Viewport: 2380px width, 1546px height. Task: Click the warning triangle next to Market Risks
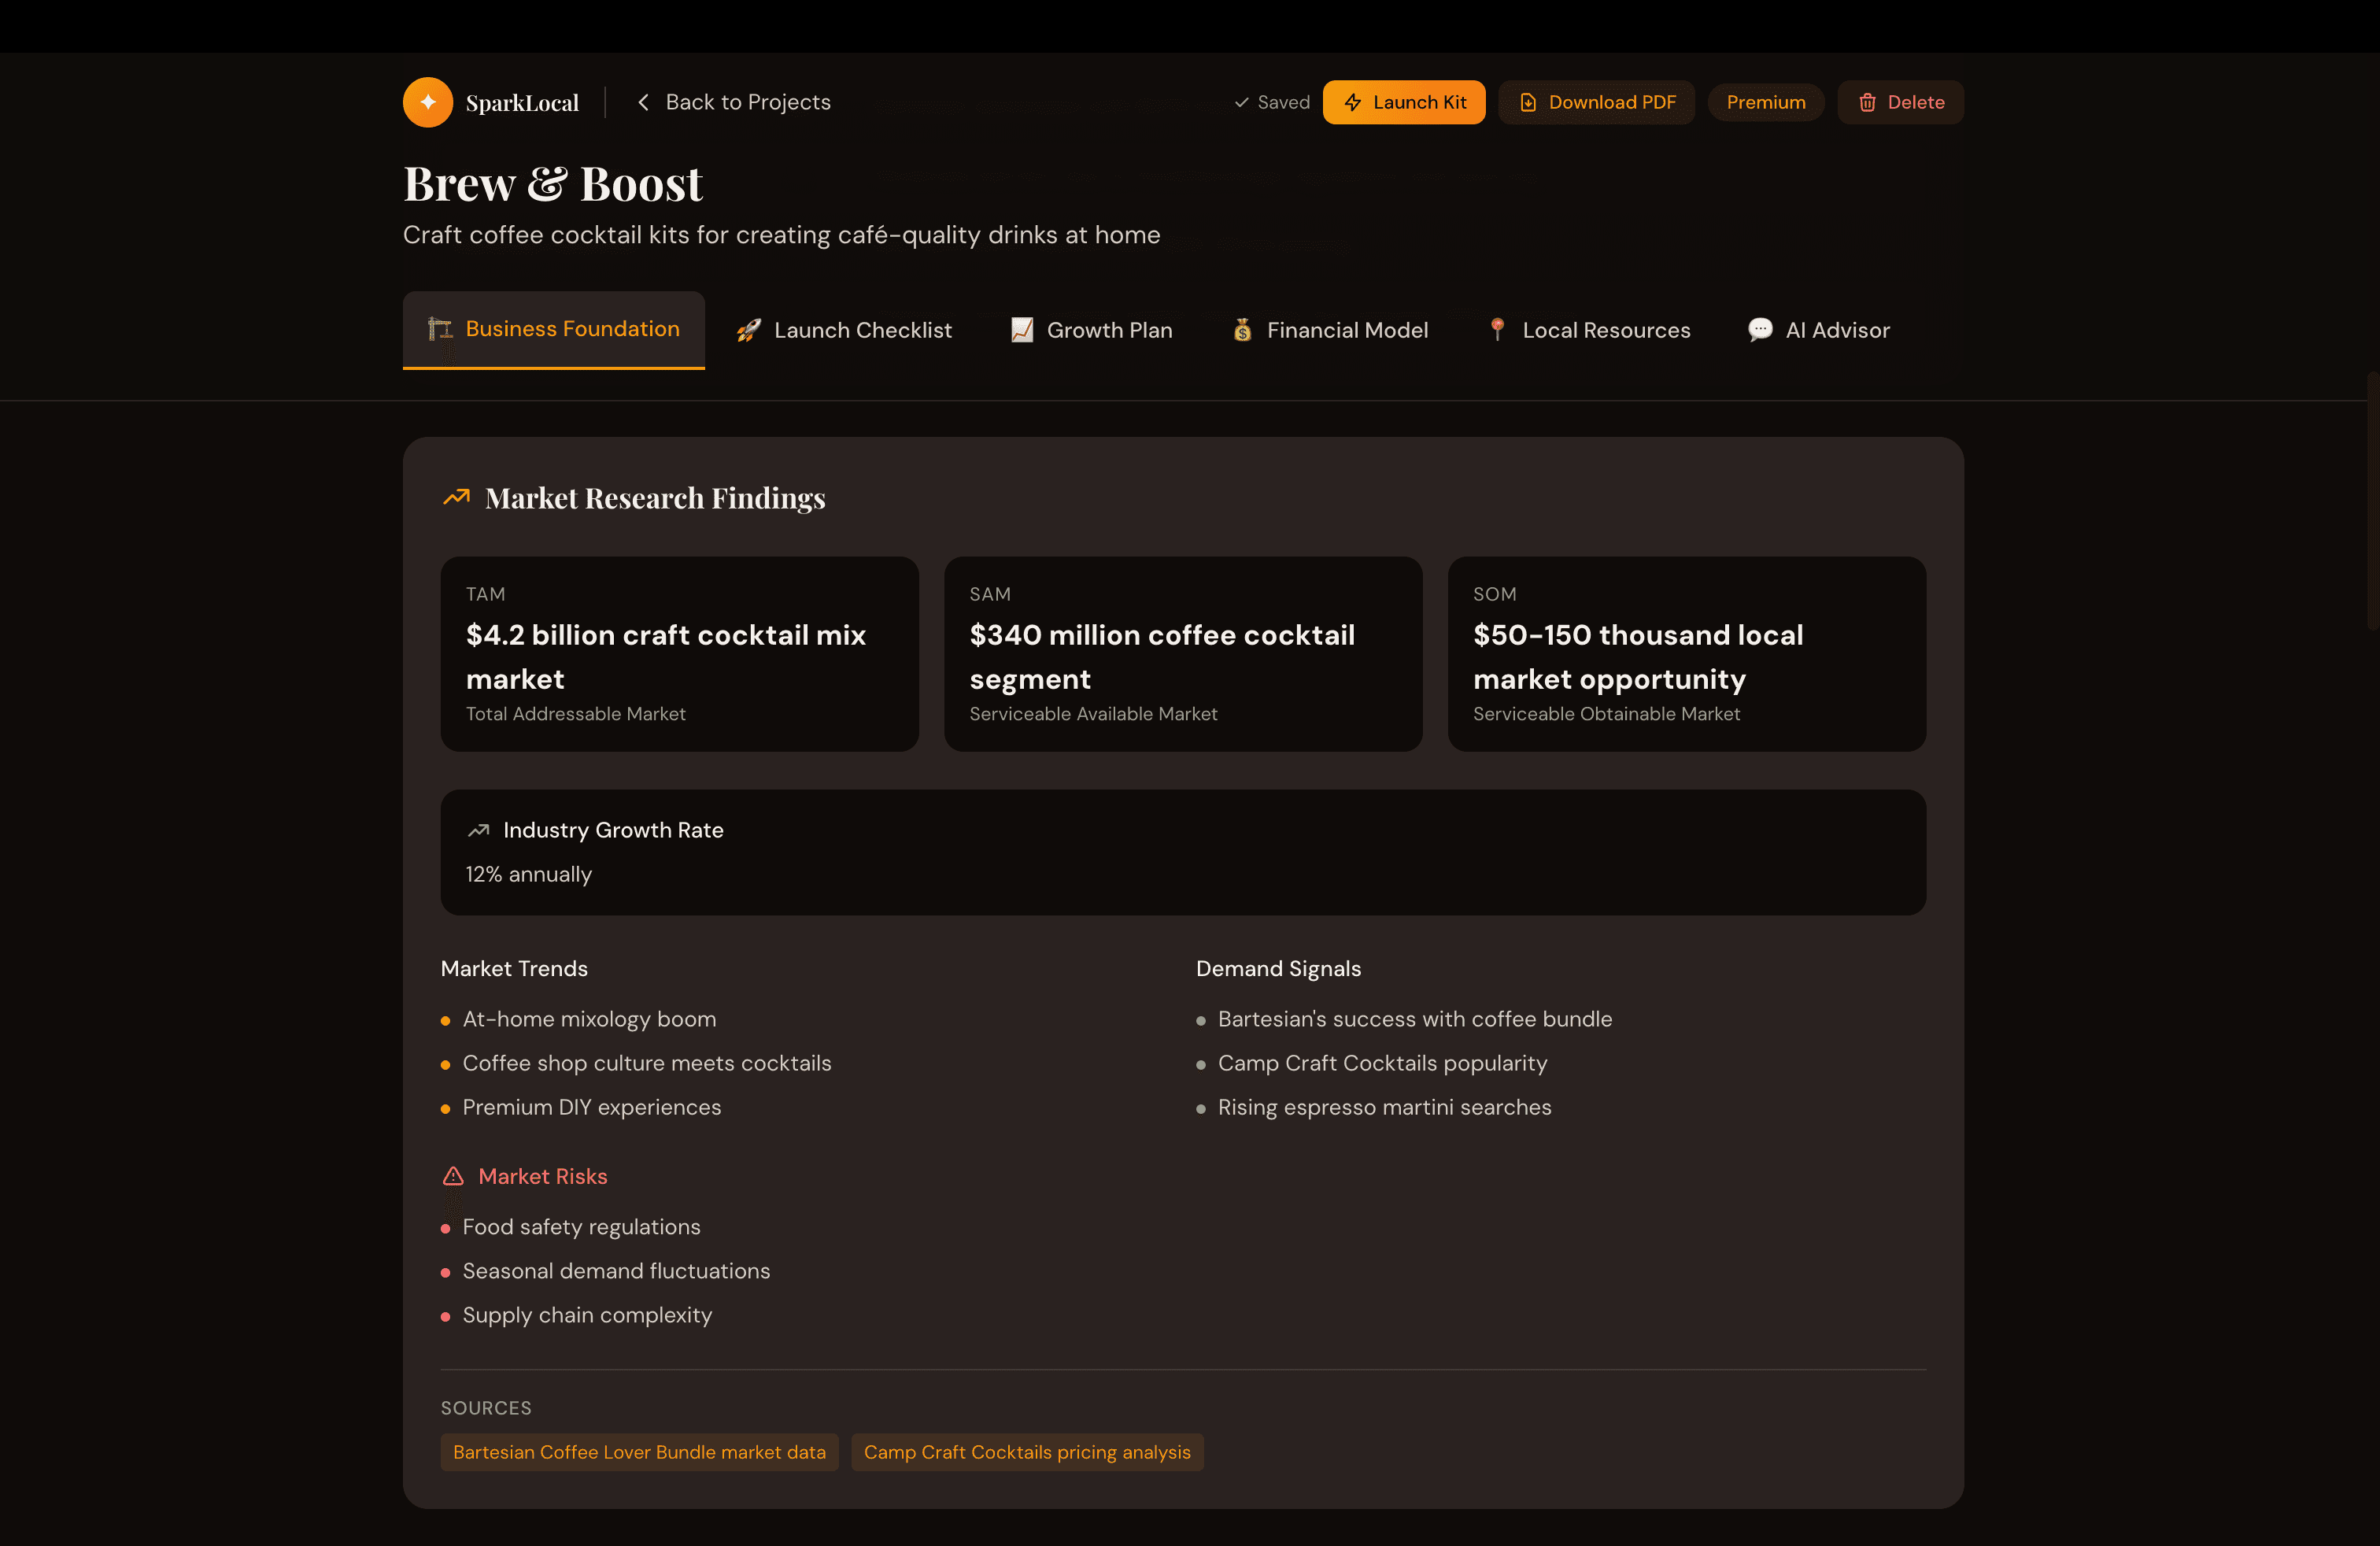click(x=453, y=1176)
